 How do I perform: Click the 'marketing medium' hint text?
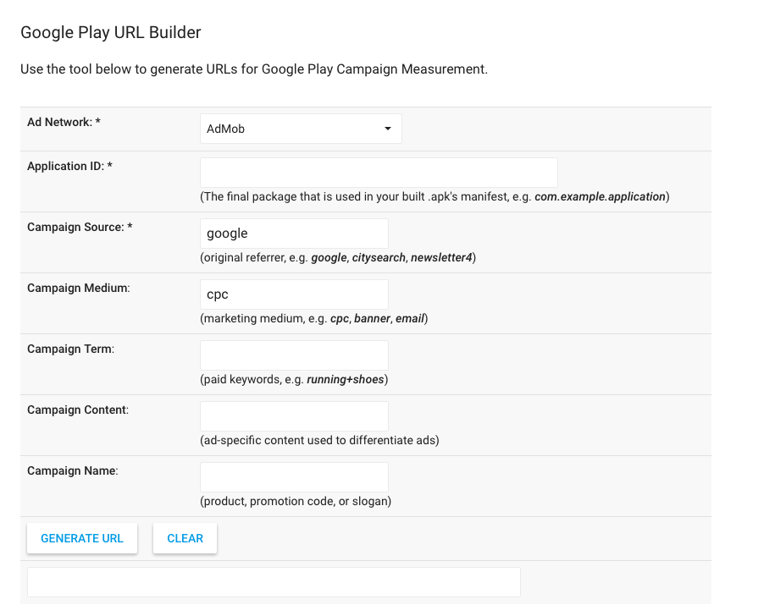tap(314, 318)
